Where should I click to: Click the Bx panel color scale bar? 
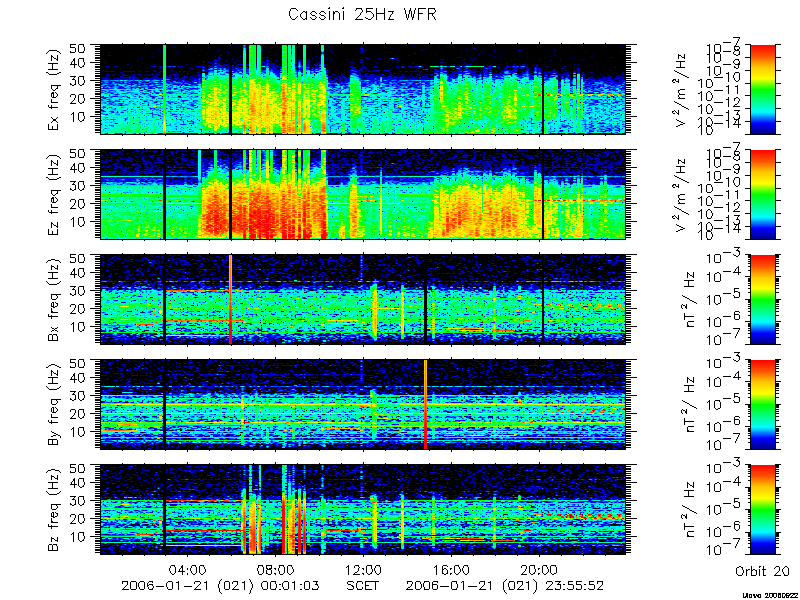[x=763, y=299]
